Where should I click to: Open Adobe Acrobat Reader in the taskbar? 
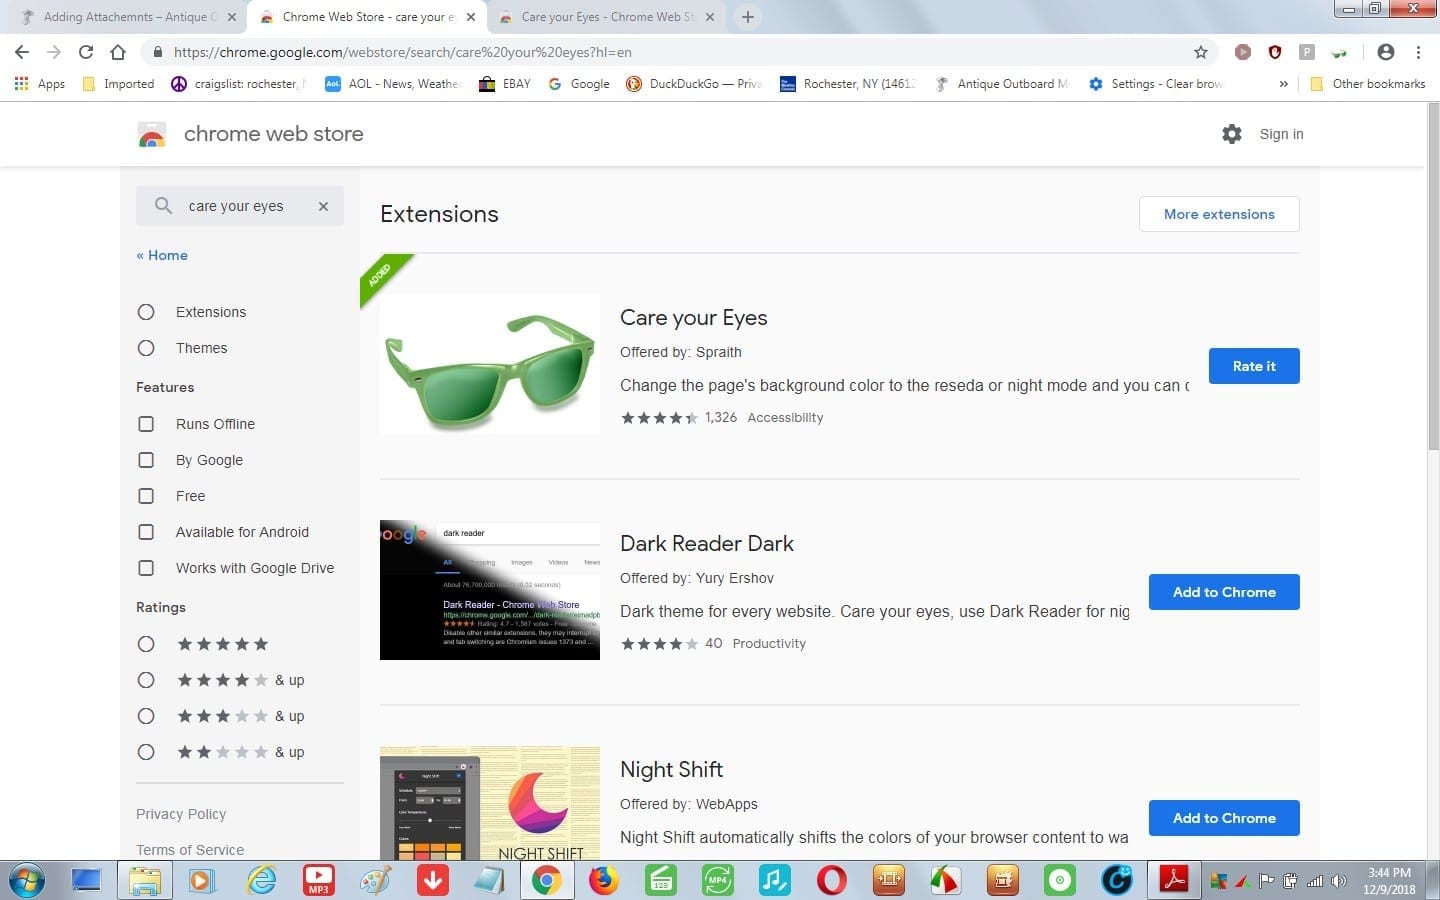click(x=1173, y=880)
